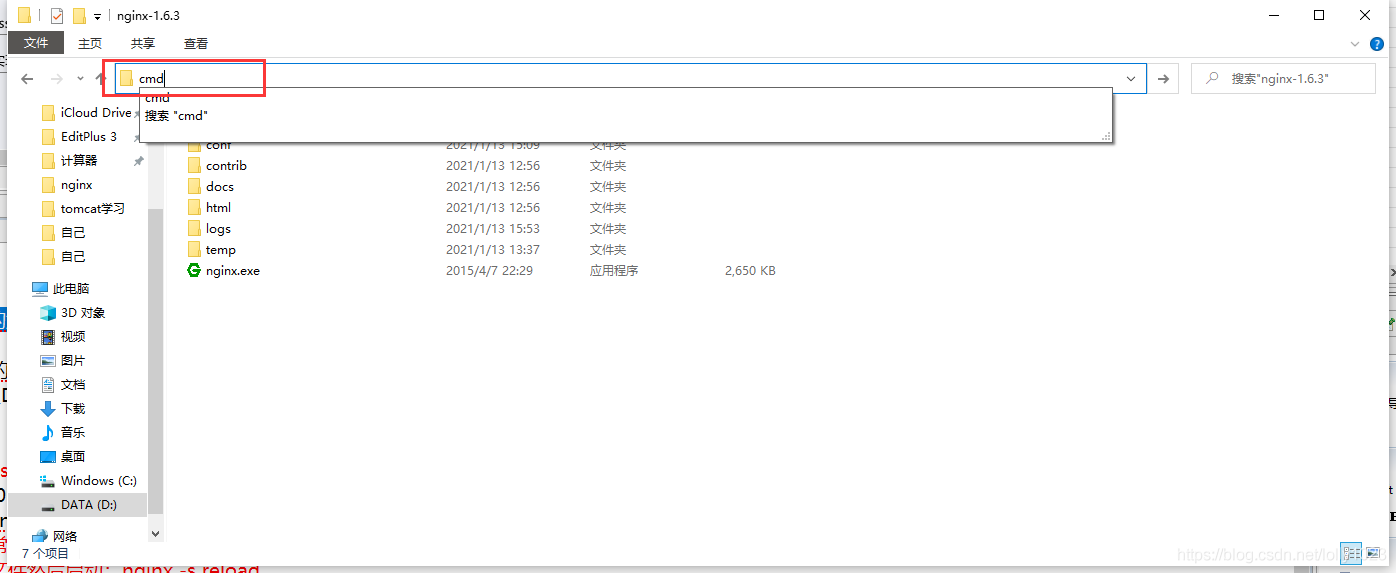Click the magnifier icon in search box

click(1212, 78)
